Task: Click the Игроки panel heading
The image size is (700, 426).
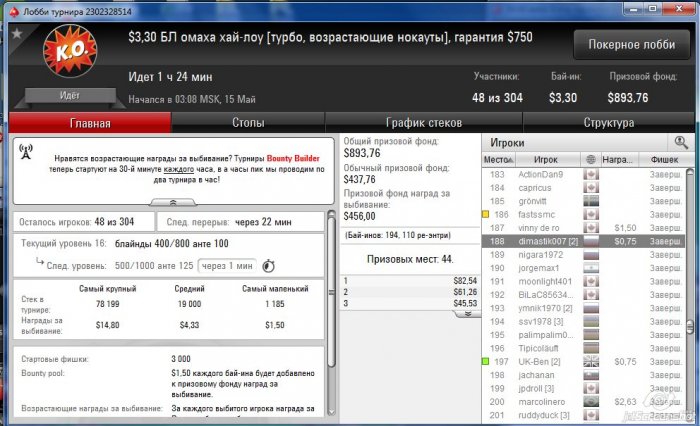Action: point(507,143)
